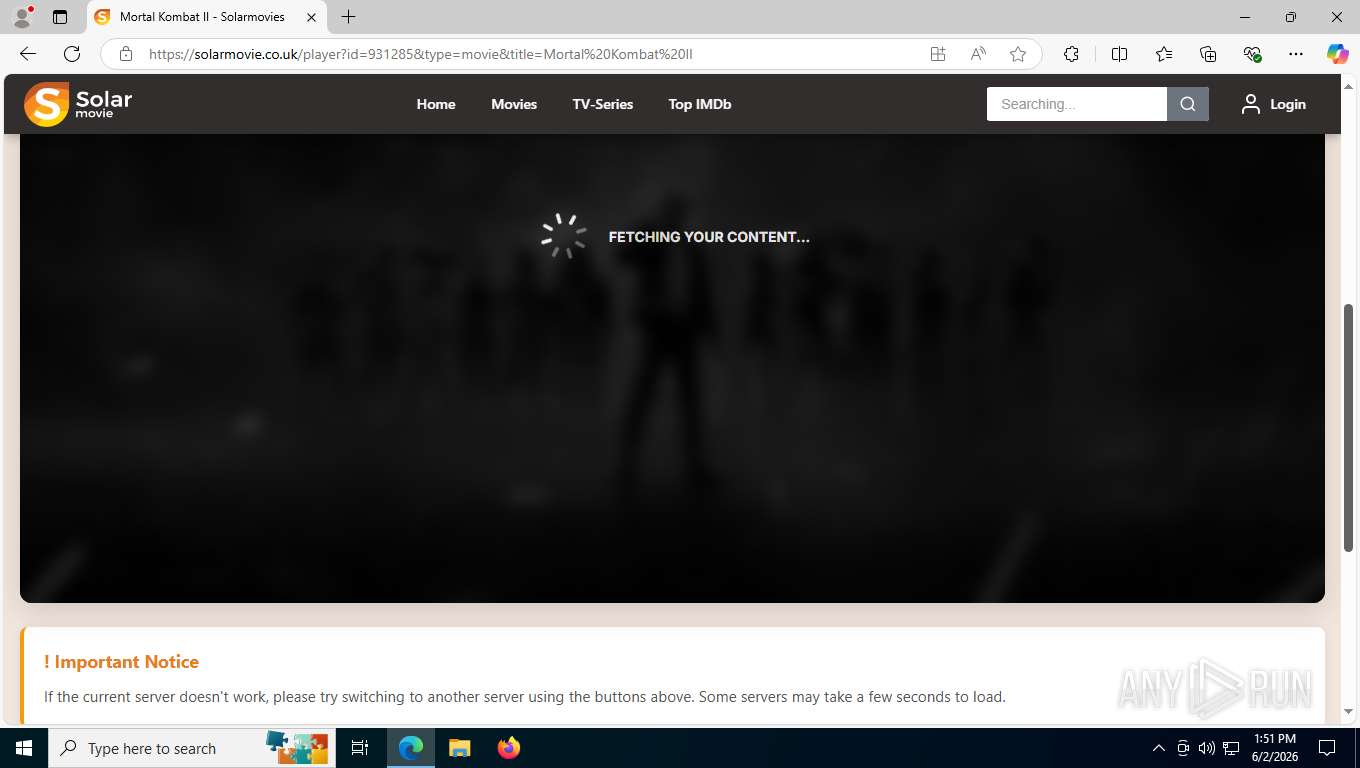
Task: Open the Collections icon
Action: coord(1208,54)
